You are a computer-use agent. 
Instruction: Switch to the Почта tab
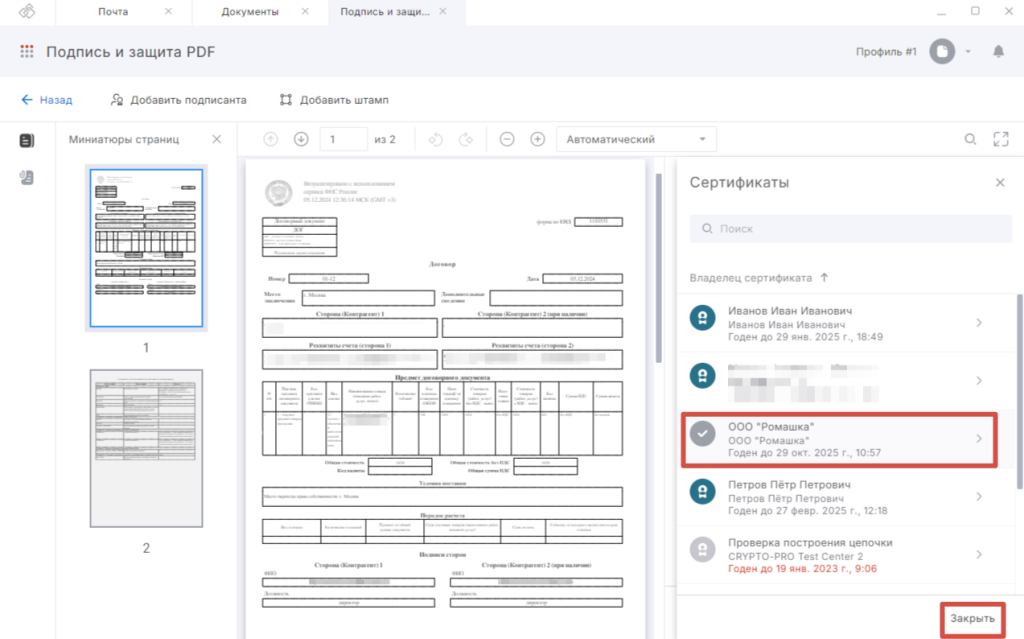coord(113,12)
